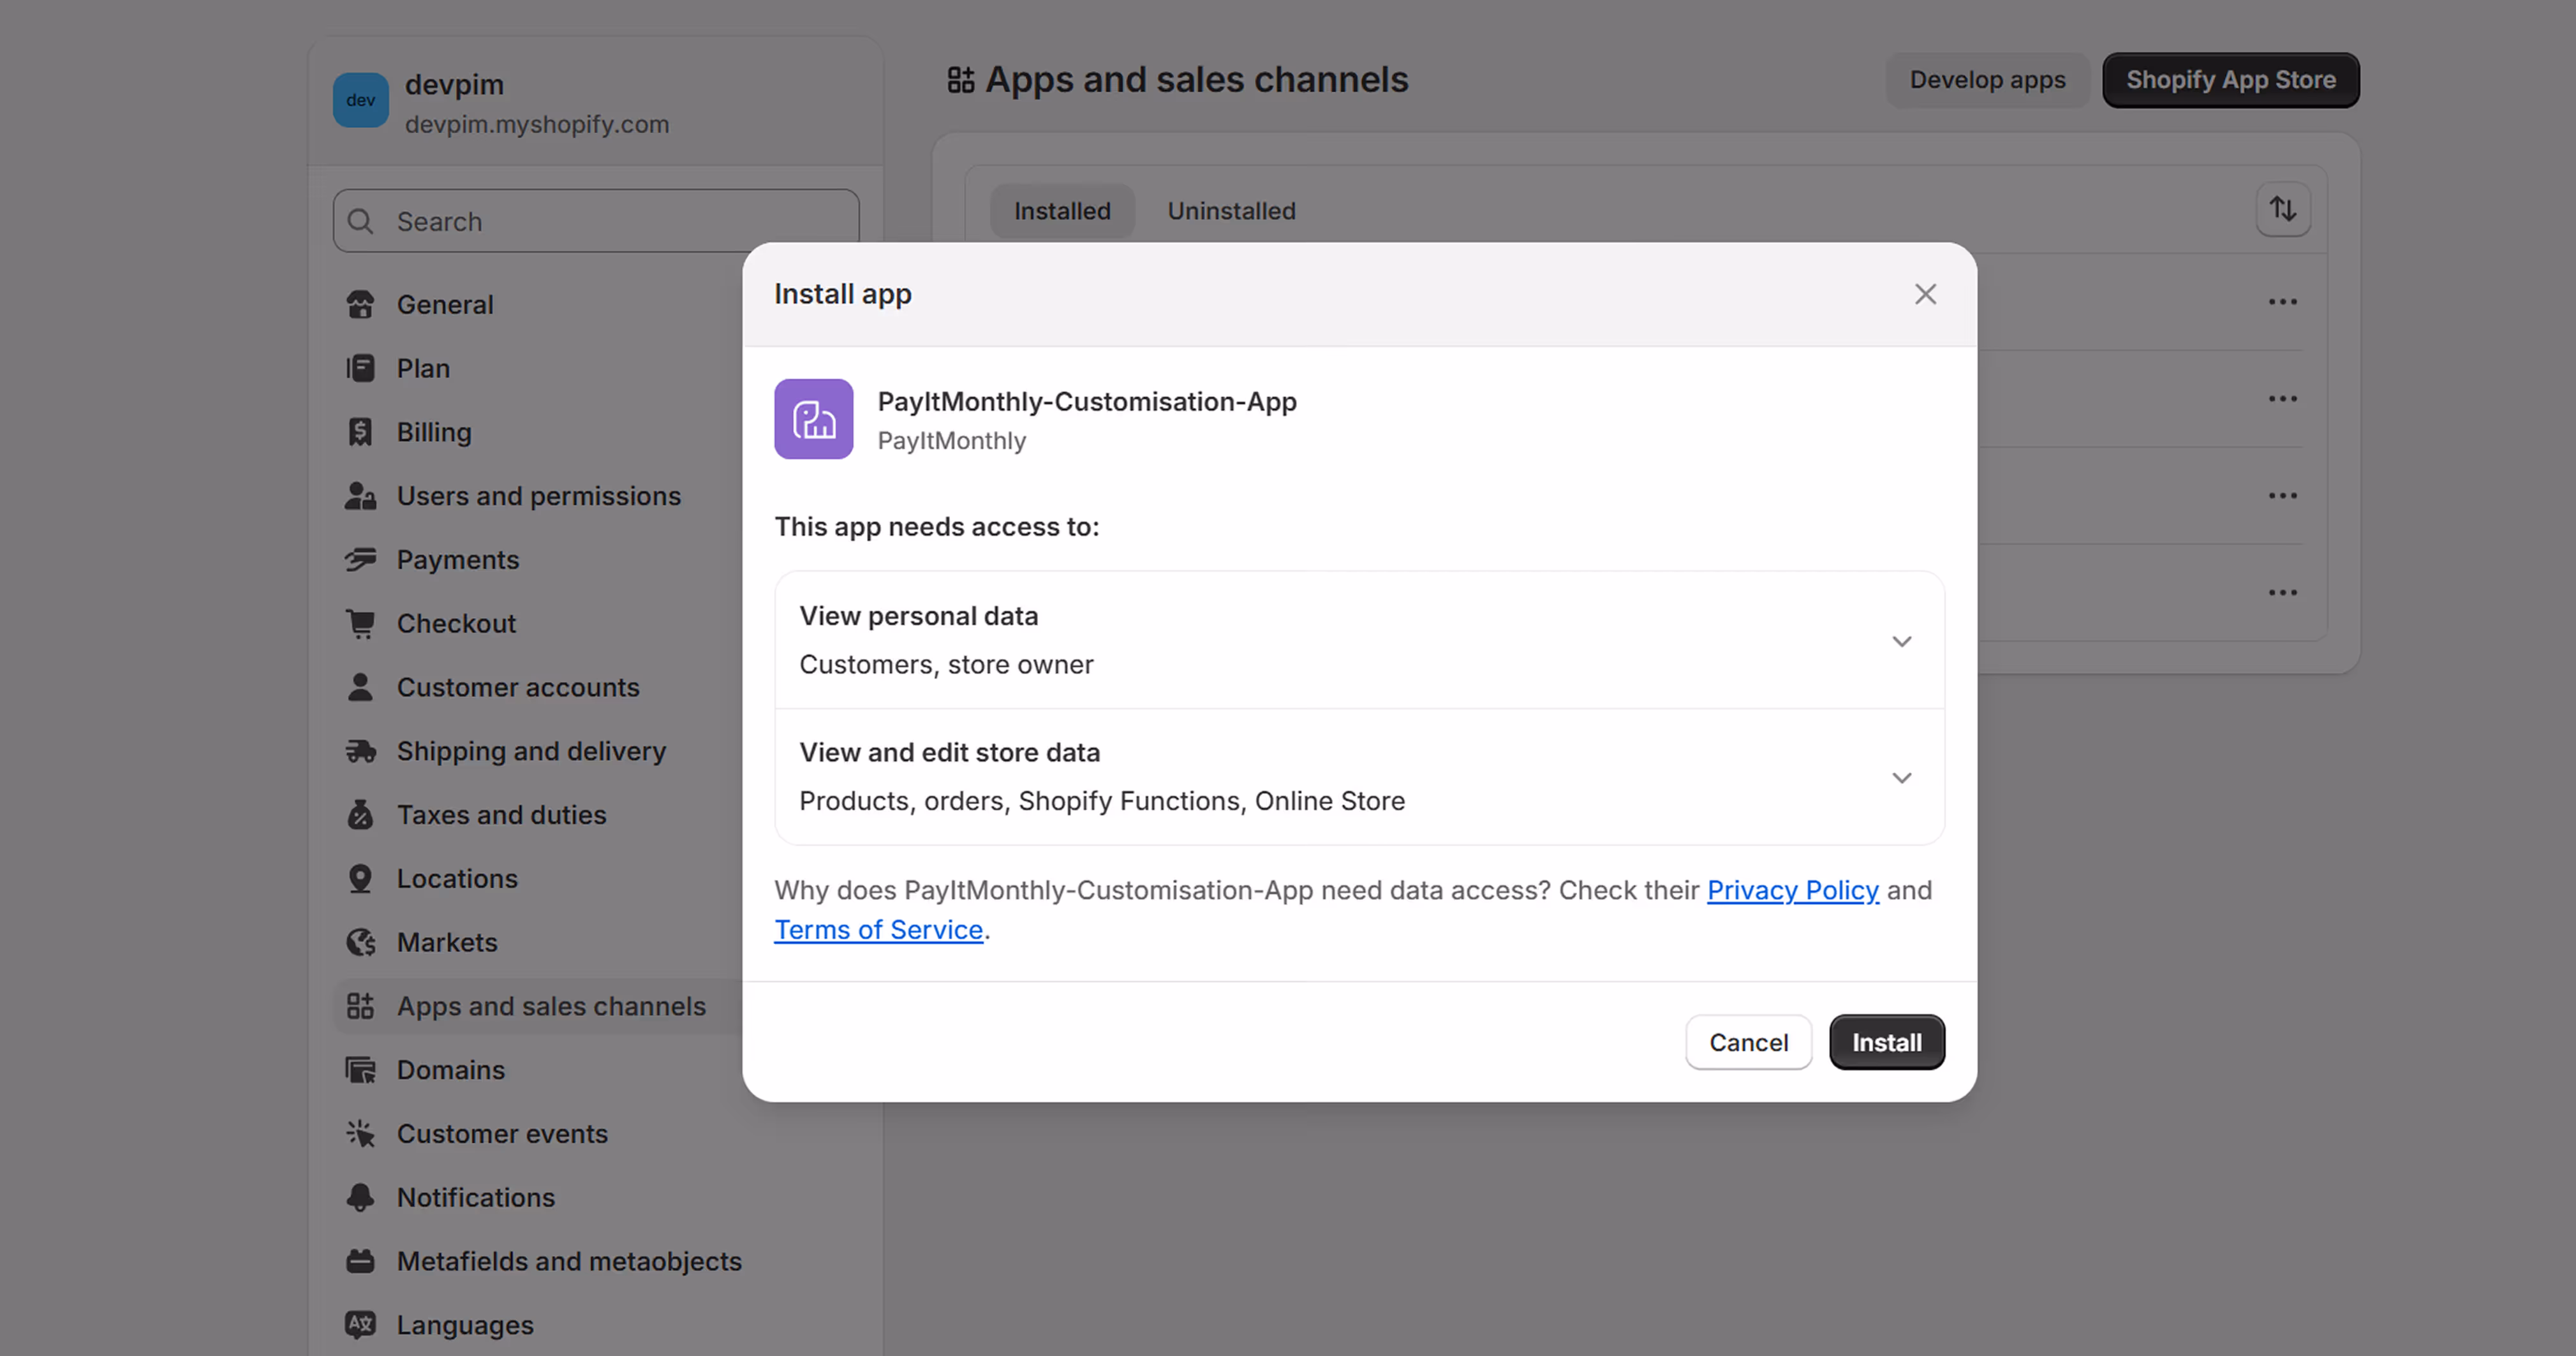This screenshot has width=2576, height=1356.
Task: Close the Install app dialog
Action: (1925, 294)
